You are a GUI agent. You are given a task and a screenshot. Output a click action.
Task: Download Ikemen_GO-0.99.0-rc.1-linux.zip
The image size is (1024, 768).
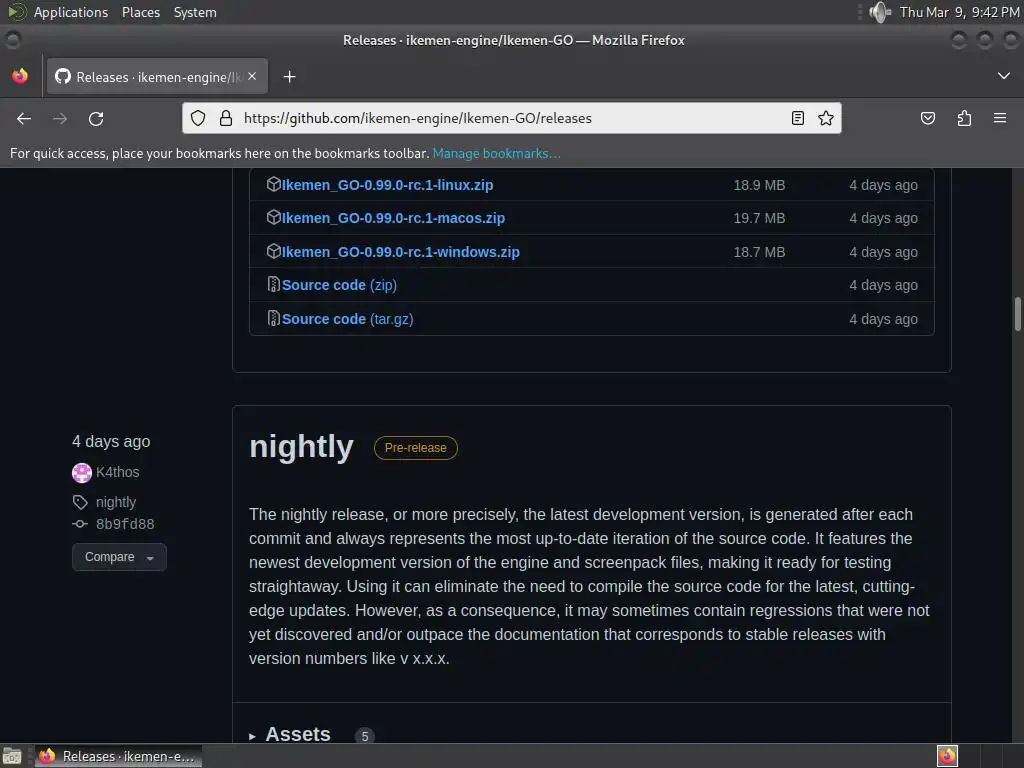(387, 185)
